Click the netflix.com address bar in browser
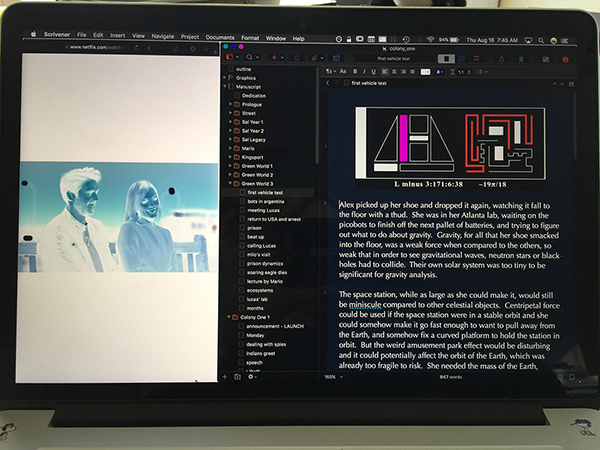Viewport: 600px width, 450px height. click(x=96, y=47)
